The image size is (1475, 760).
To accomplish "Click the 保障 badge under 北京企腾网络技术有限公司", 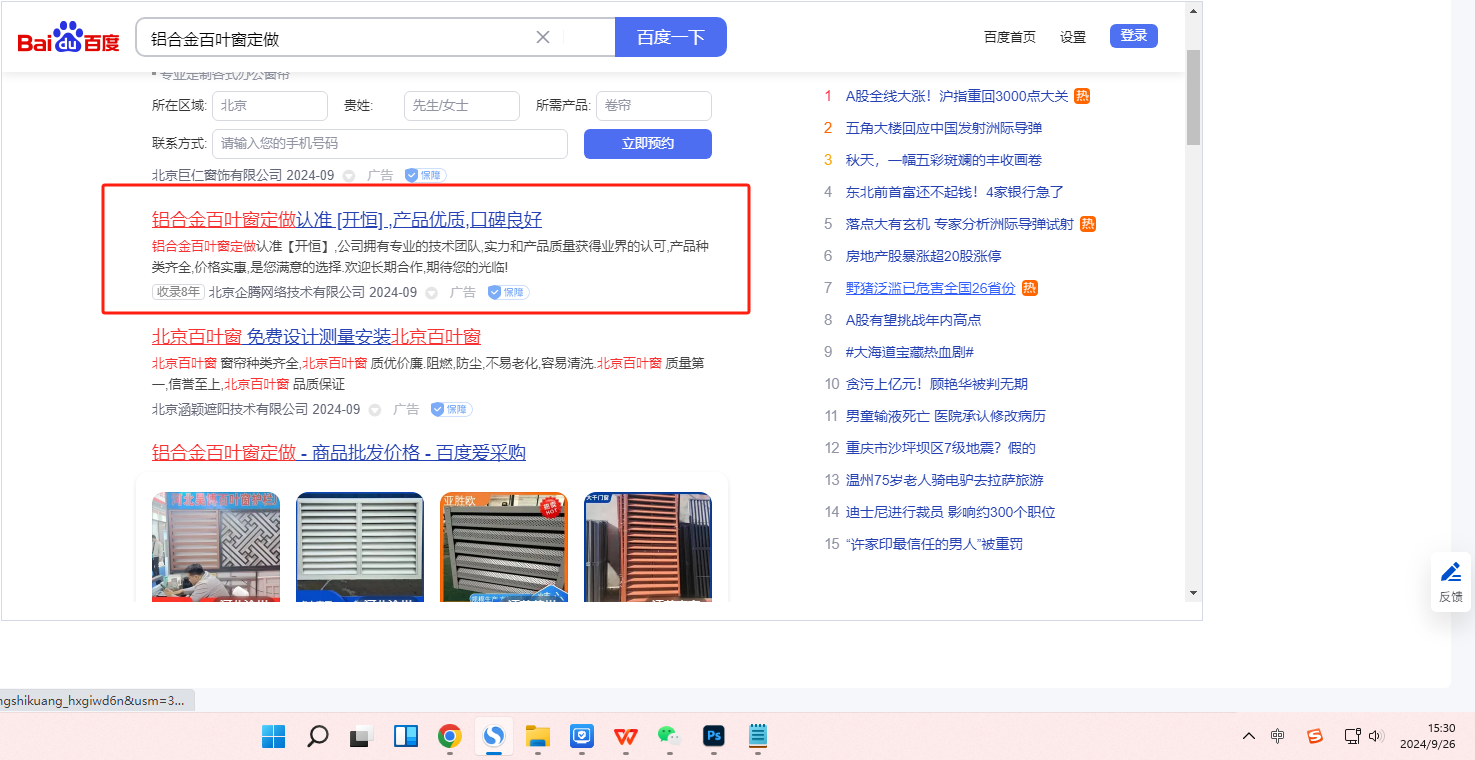I will coord(508,292).
